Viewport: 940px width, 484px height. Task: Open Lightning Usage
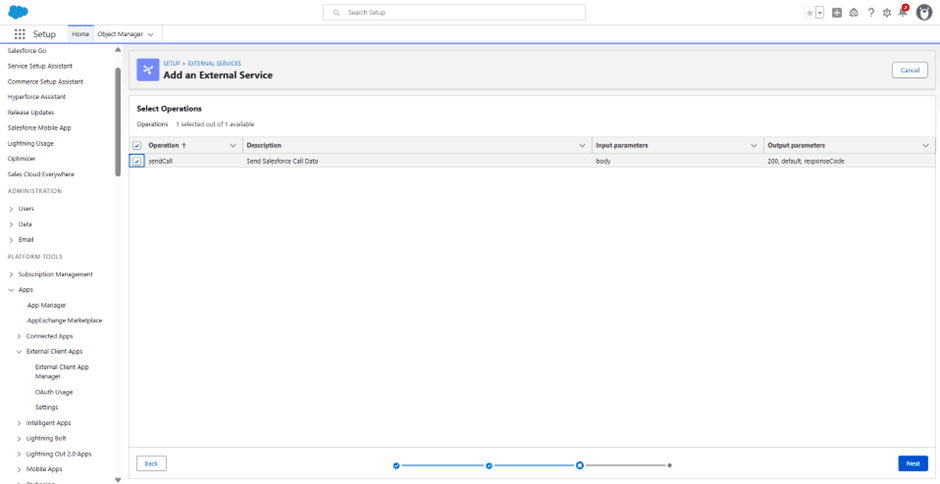[x=31, y=143]
